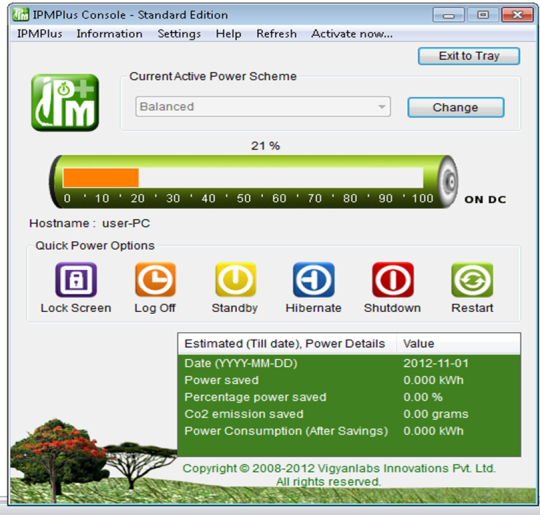
Task: Click the Hostname : user-PC text
Action: pos(90,224)
